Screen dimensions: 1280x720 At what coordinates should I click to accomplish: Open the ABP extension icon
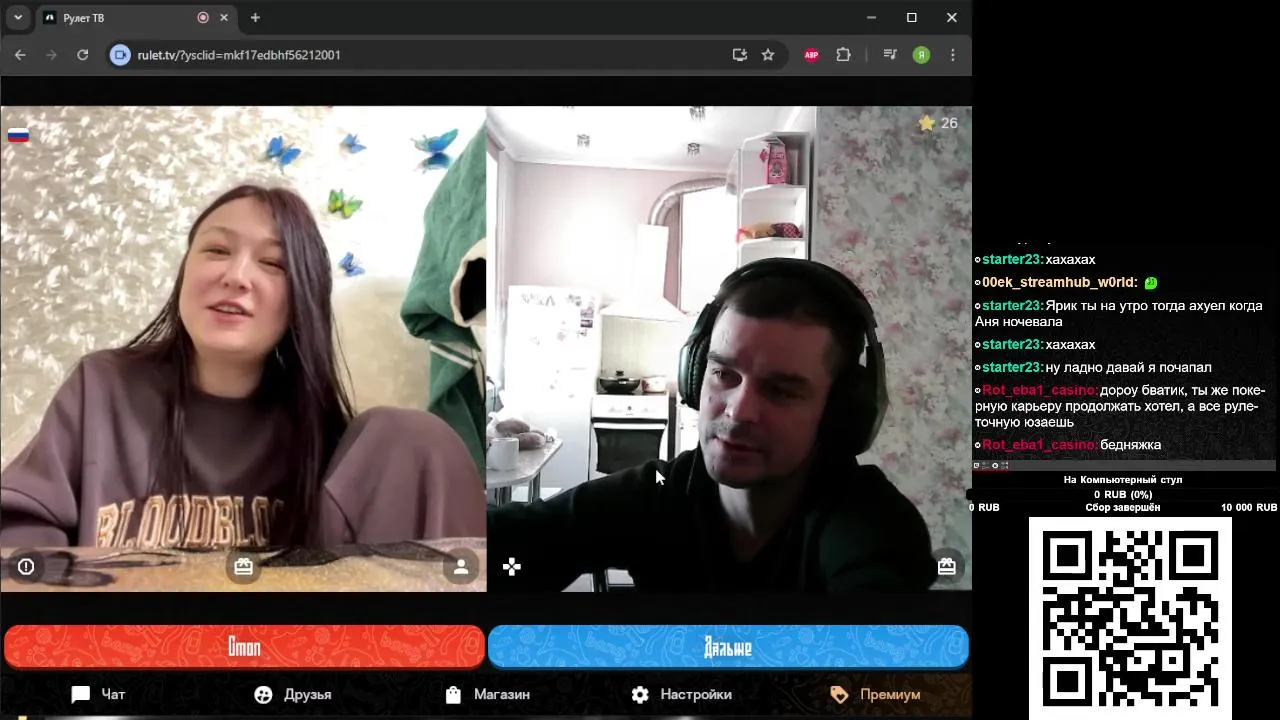812,55
